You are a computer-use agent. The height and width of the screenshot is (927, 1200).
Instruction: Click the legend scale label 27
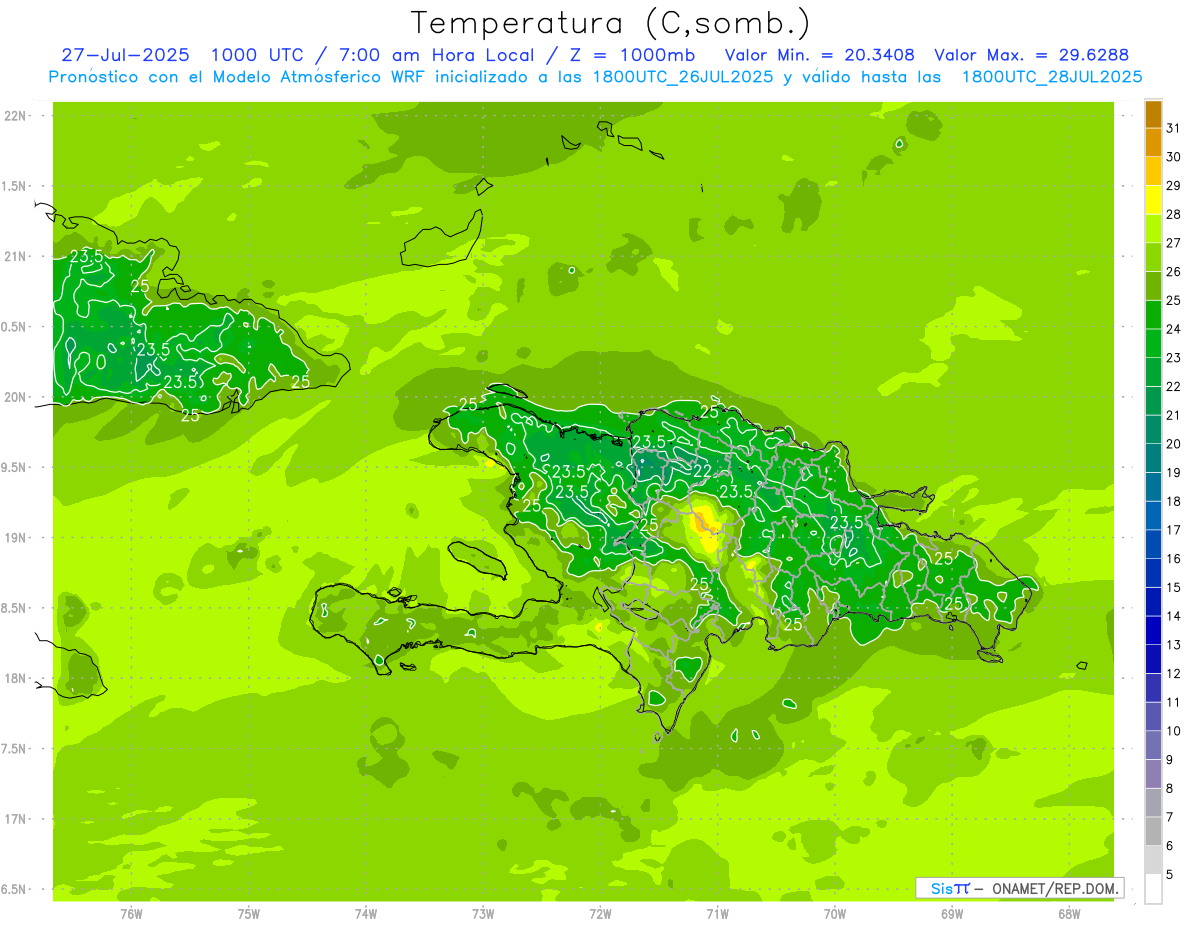tap(1173, 243)
